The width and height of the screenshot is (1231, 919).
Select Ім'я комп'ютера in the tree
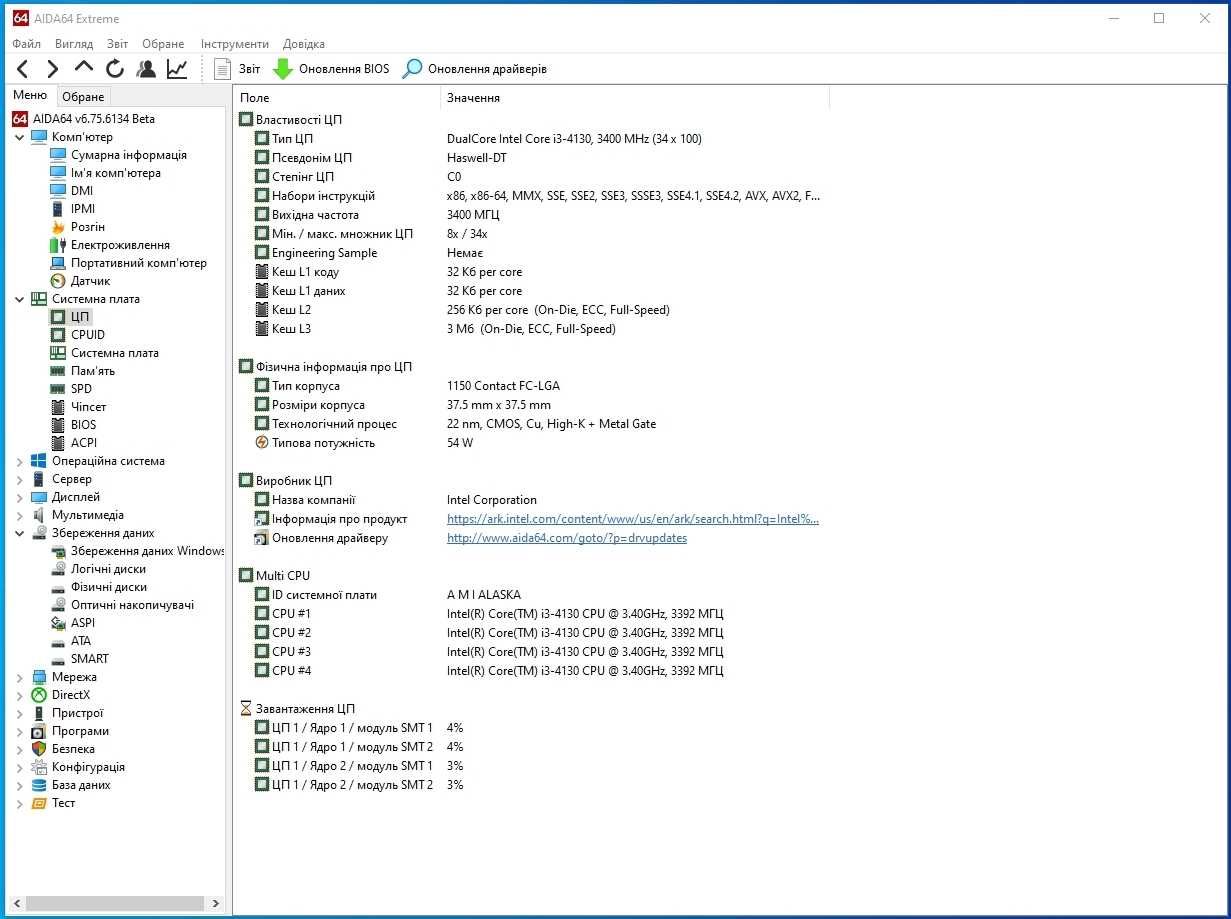(115, 173)
